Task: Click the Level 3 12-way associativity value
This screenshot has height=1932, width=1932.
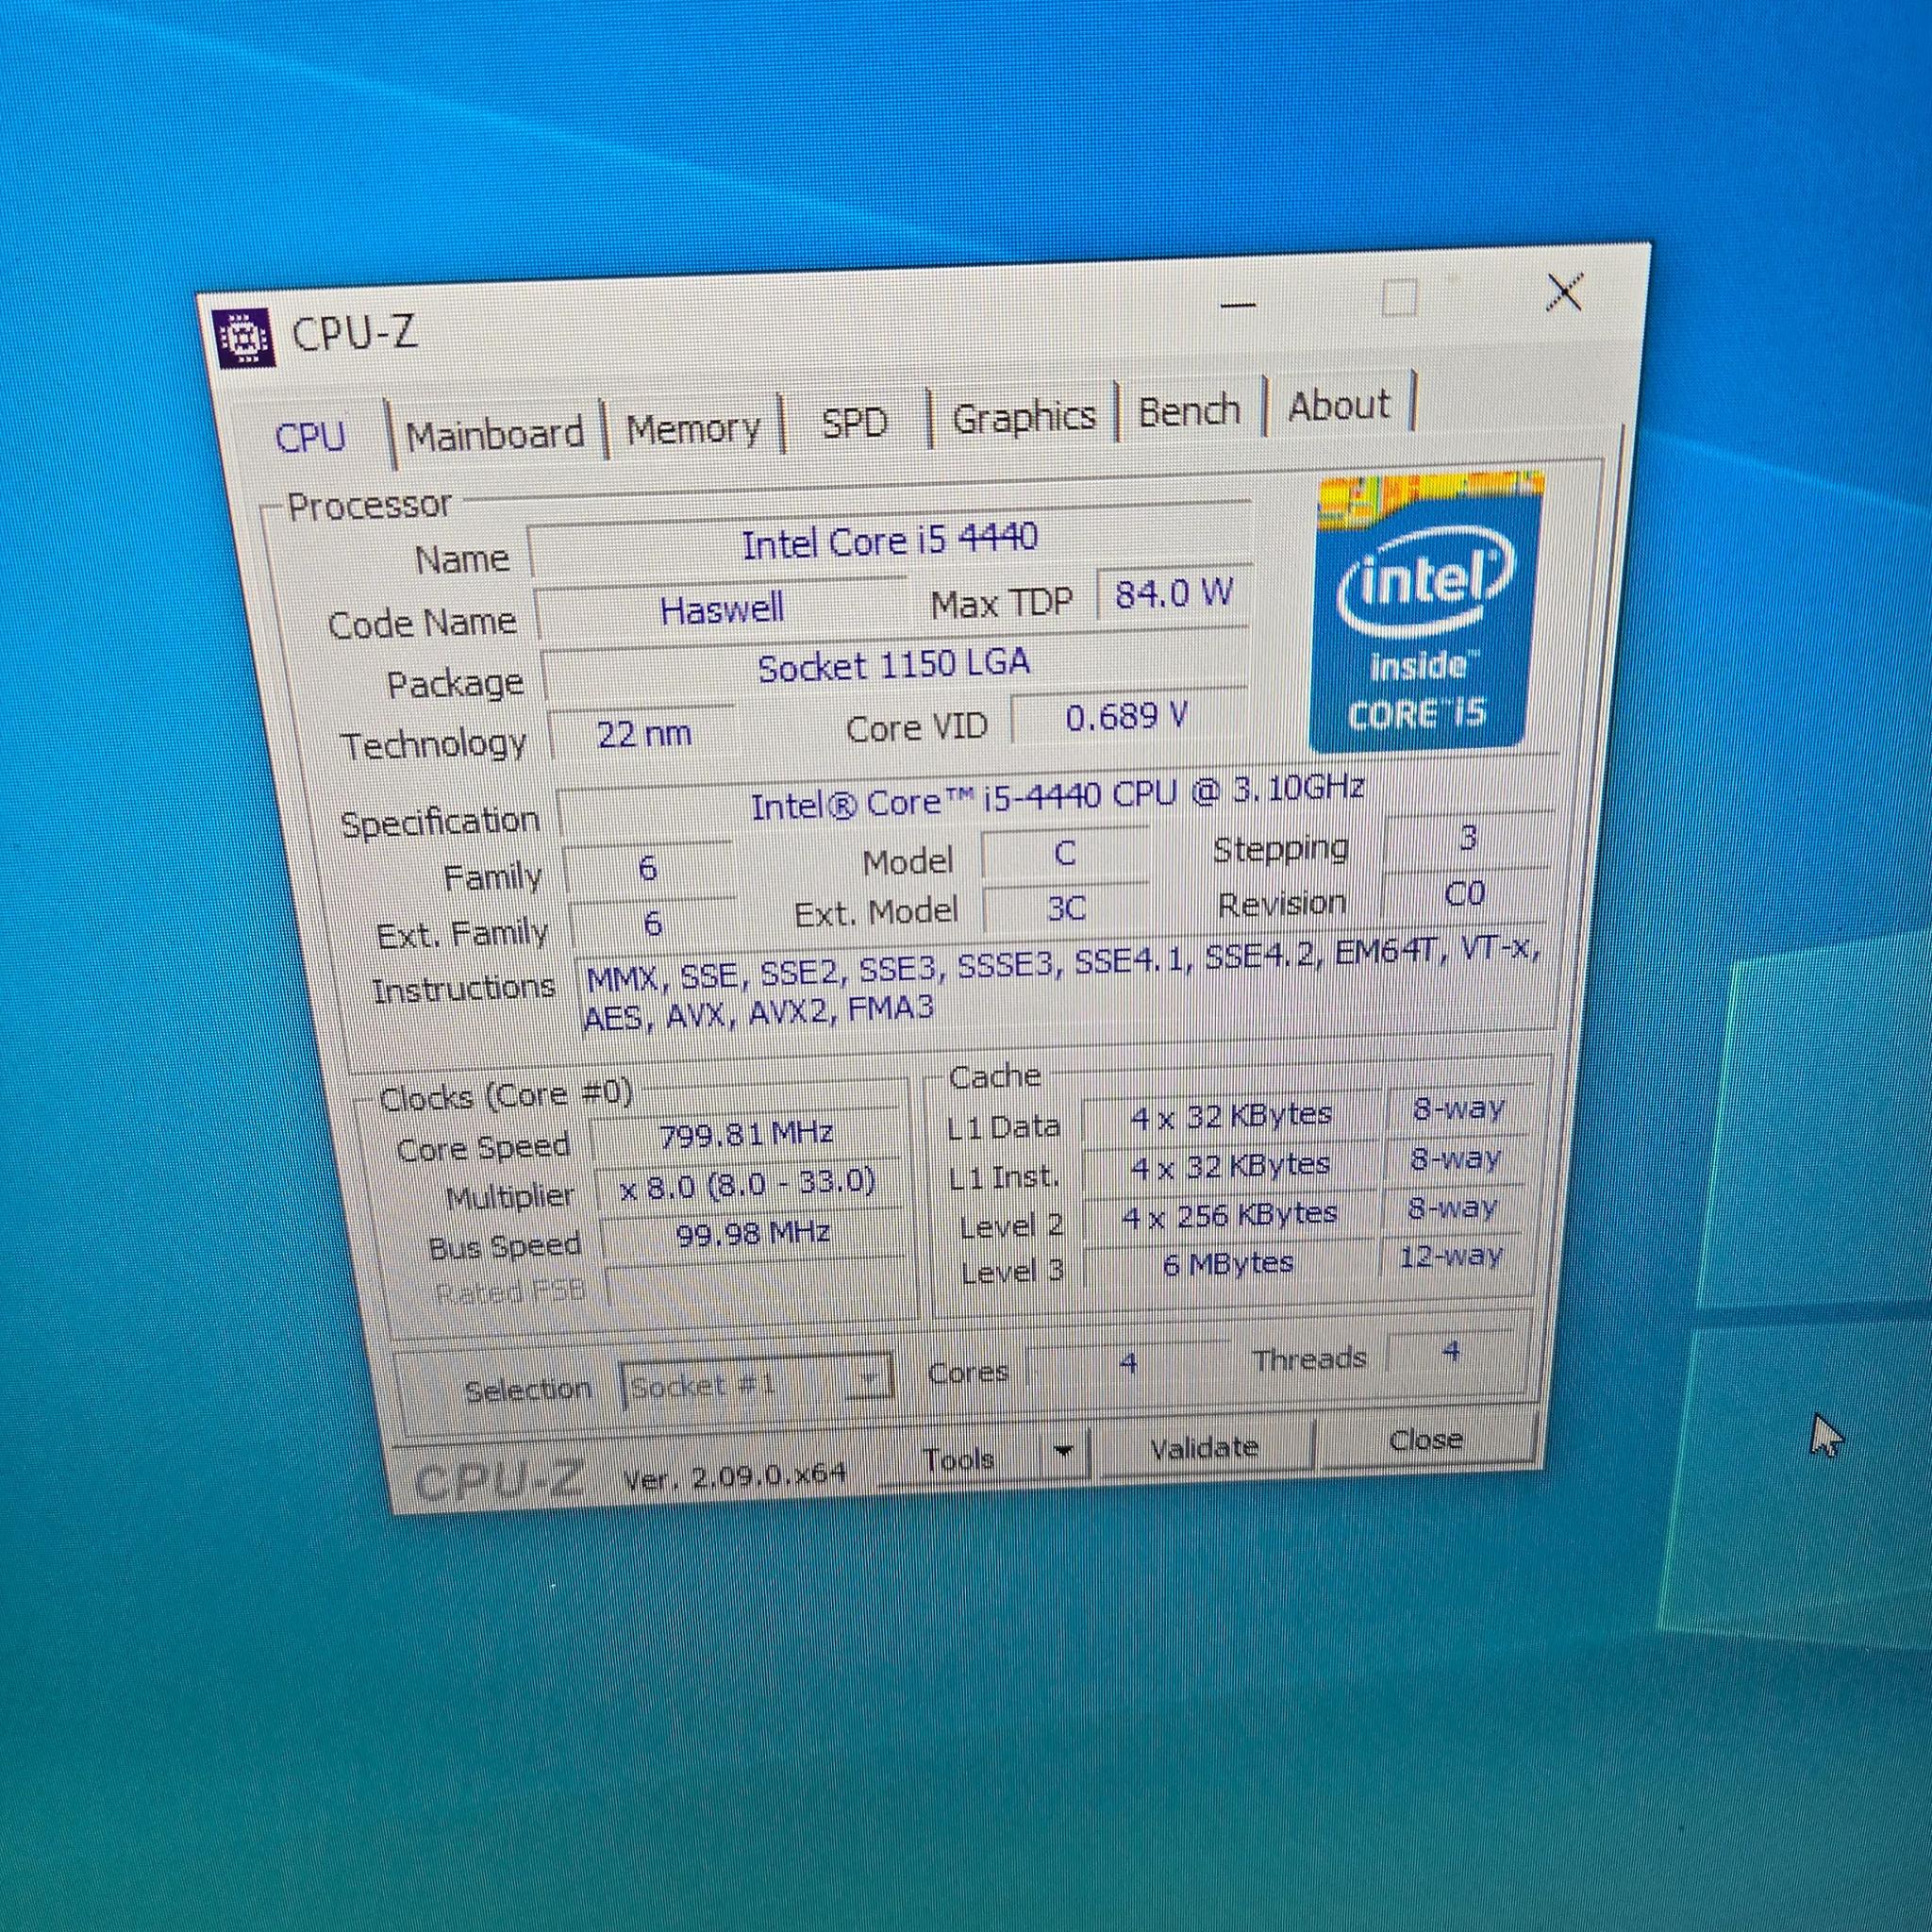Action: 1451,1256
